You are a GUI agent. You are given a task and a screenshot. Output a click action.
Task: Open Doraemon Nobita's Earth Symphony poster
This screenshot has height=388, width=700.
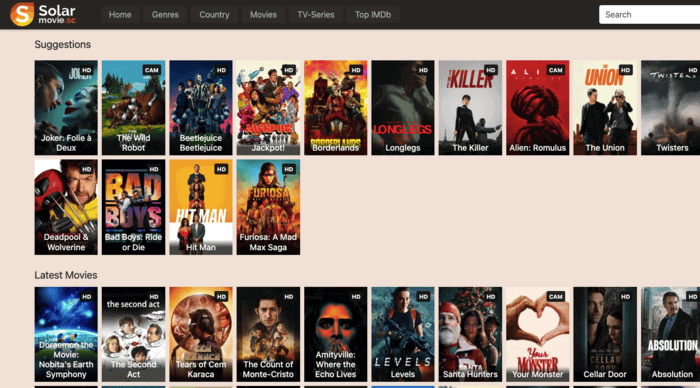click(66, 334)
